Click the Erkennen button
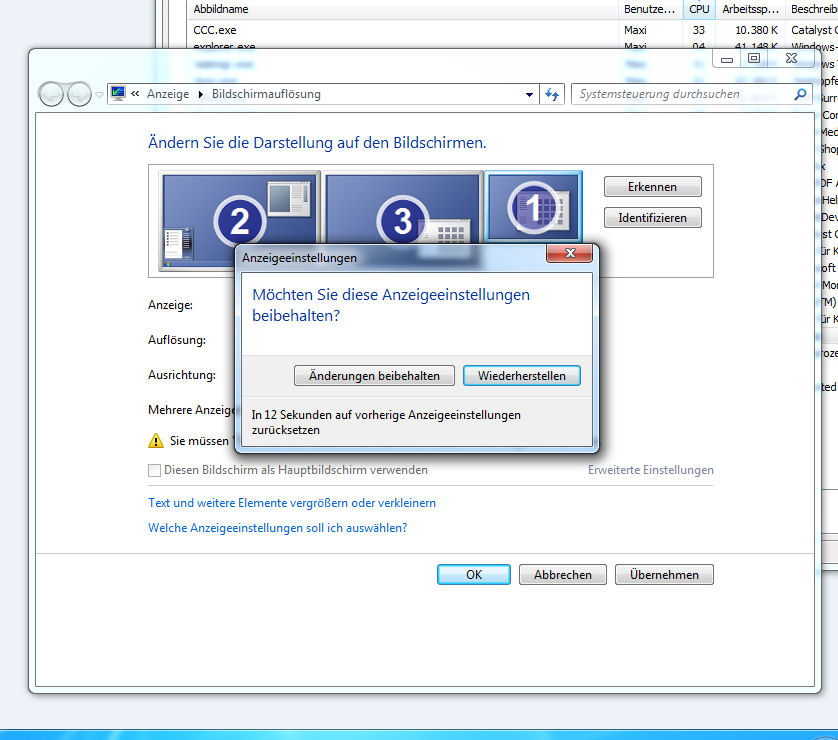The image size is (838, 740). (x=653, y=186)
